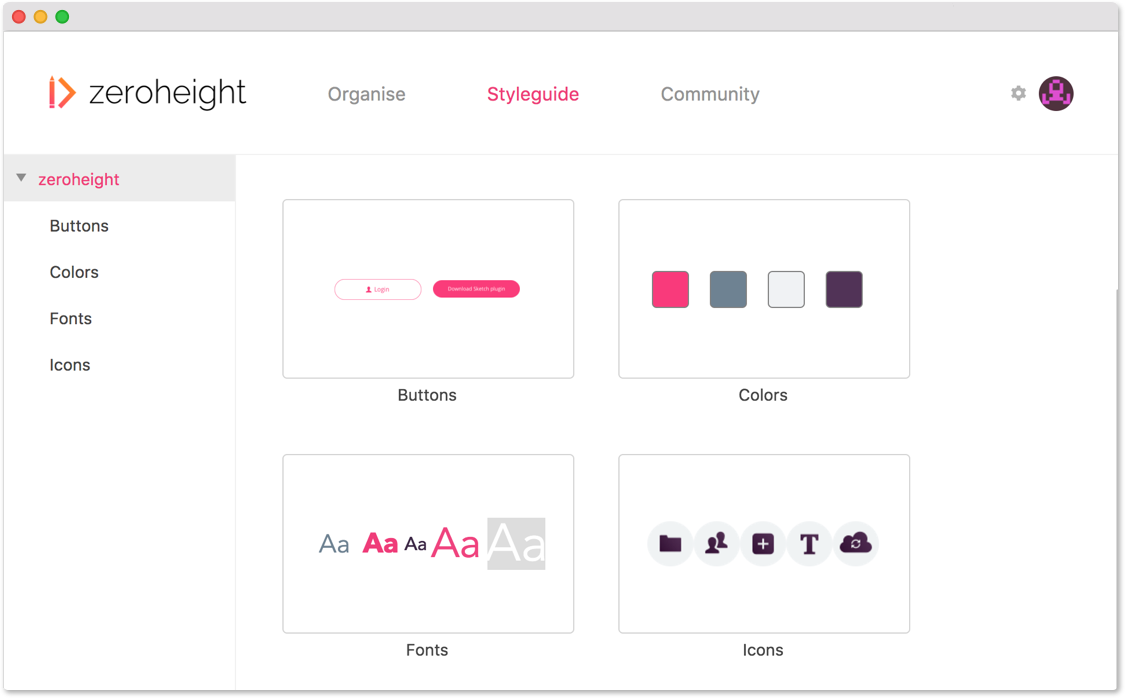Select the large thin pink Aa sample

pos(455,543)
